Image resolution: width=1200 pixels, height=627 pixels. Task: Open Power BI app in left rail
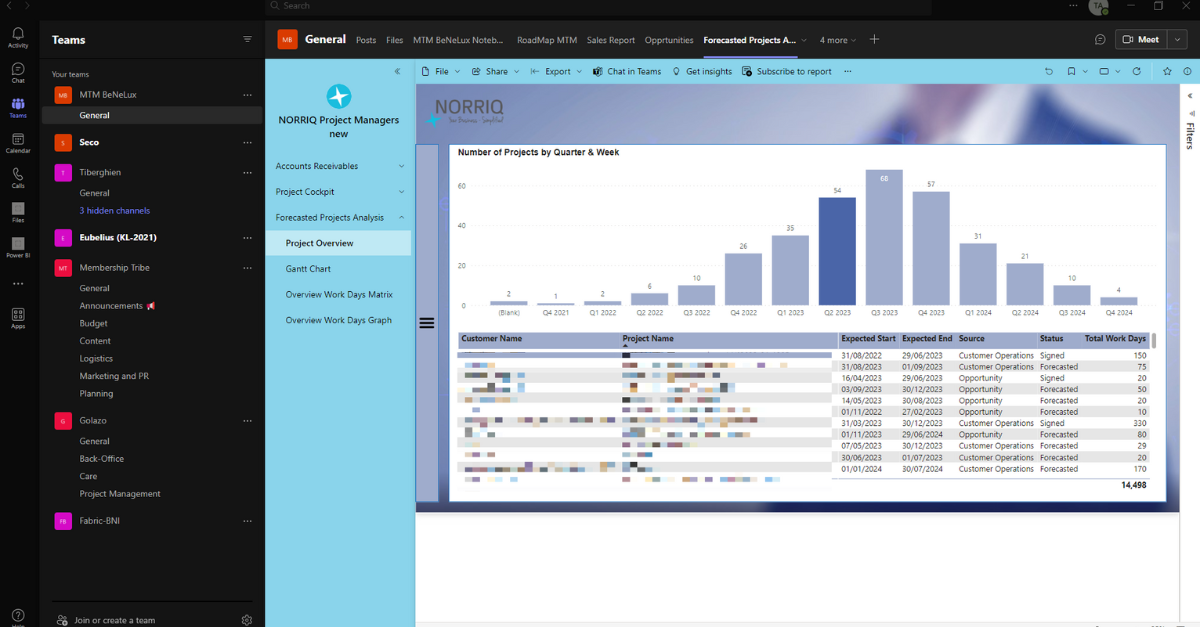[x=18, y=246]
